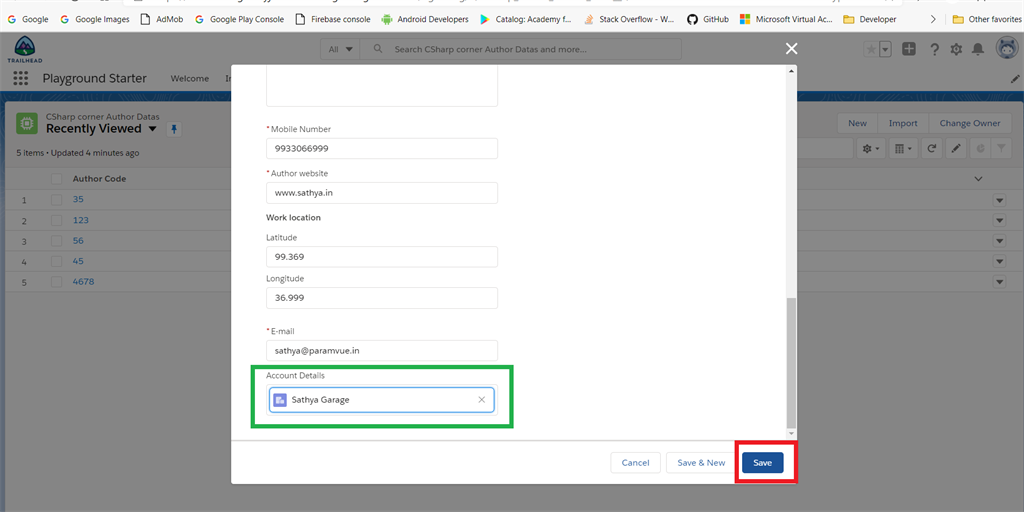Open the Developer bookmarks folder
Screen dimensions: 1024x512
click(869, 19)
